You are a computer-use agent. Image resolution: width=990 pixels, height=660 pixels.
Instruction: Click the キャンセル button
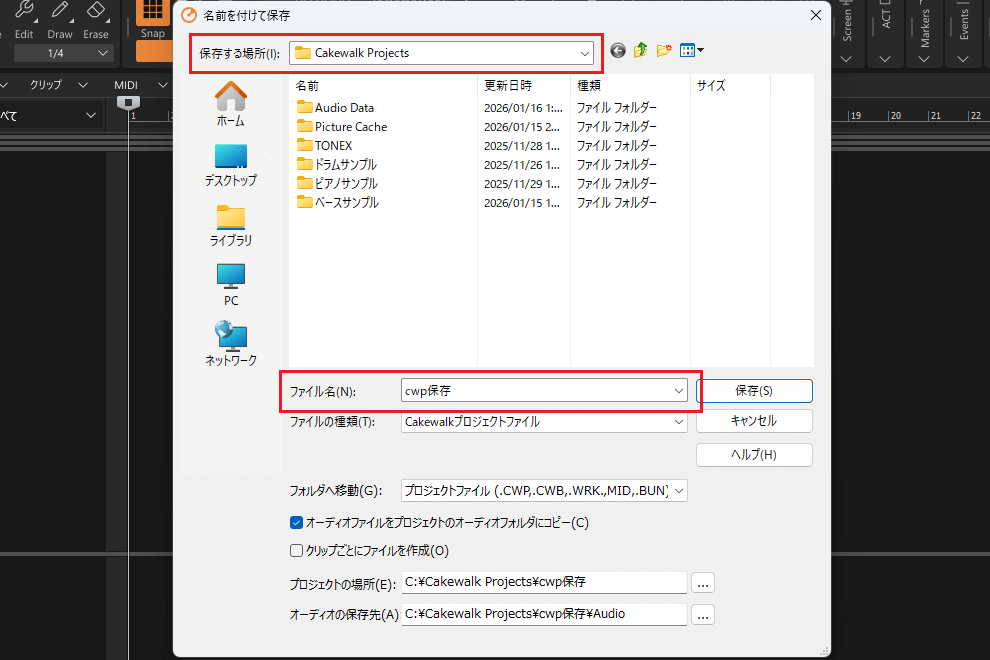pos(754,421)
